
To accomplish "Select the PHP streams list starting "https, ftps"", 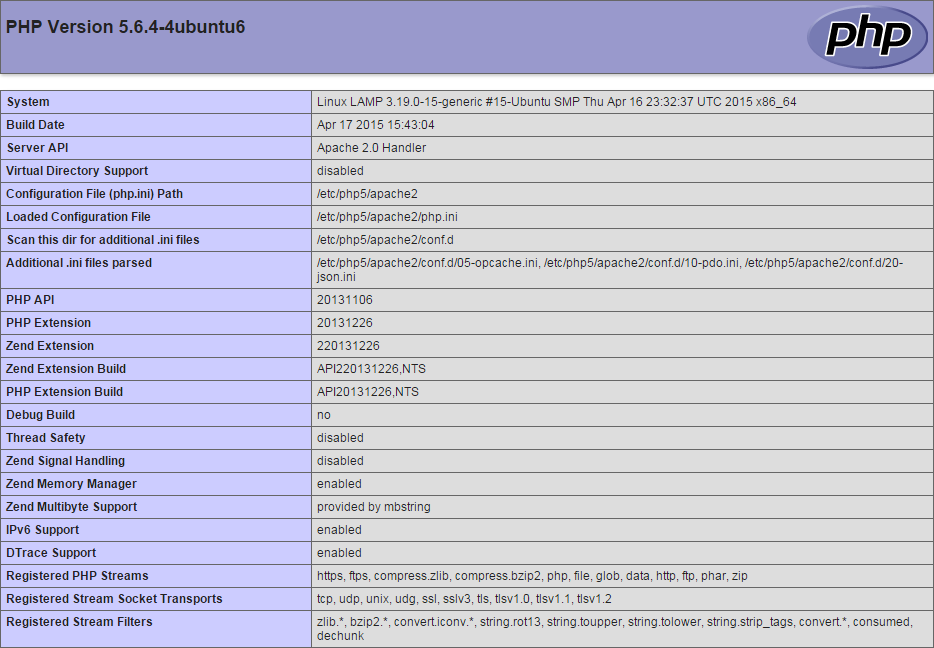I will (532, 577).
